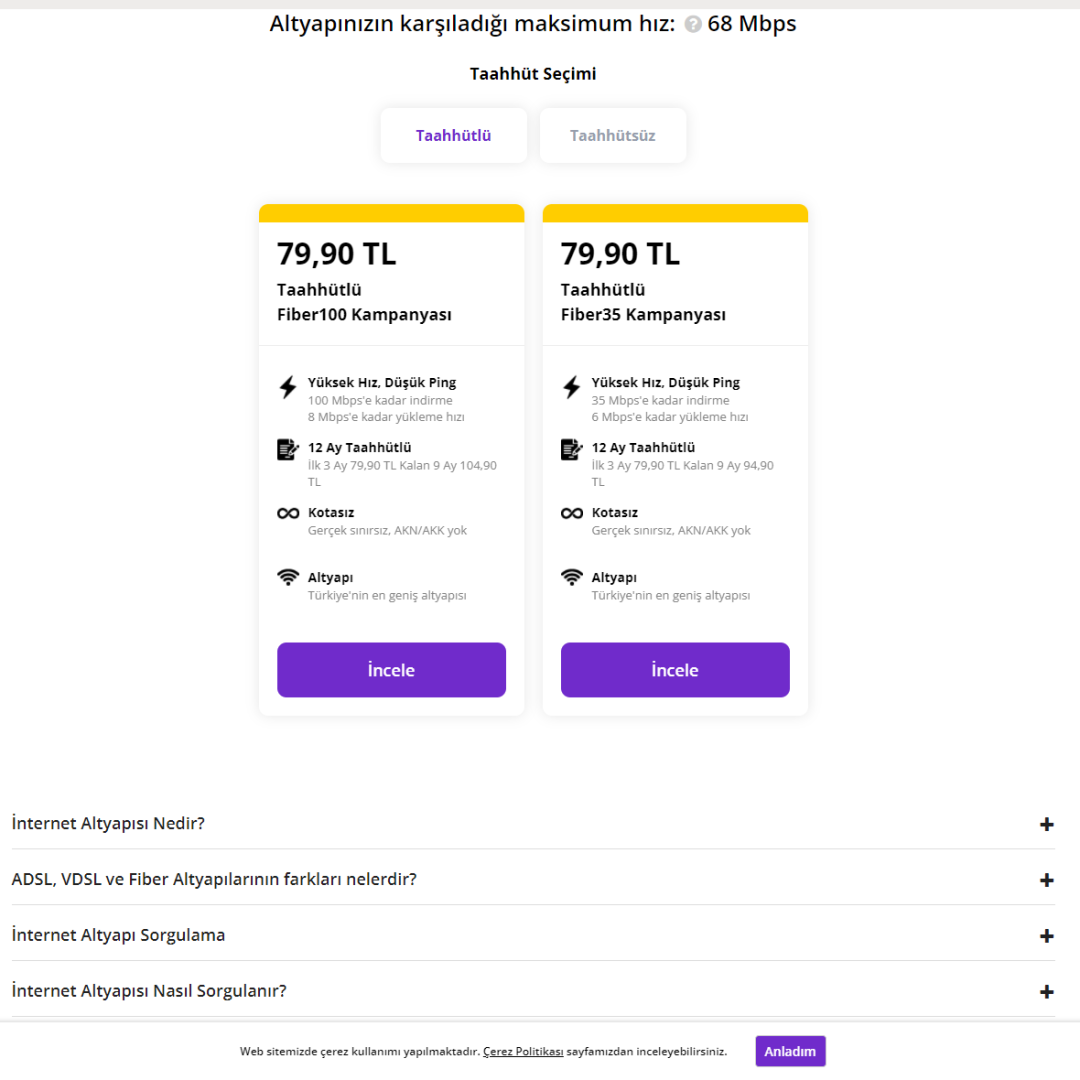The width and height of the screenshot is (1080, 1080).
Task: Expand ADSL, VDSL ve Fiber differences question
Action: 1046,881
